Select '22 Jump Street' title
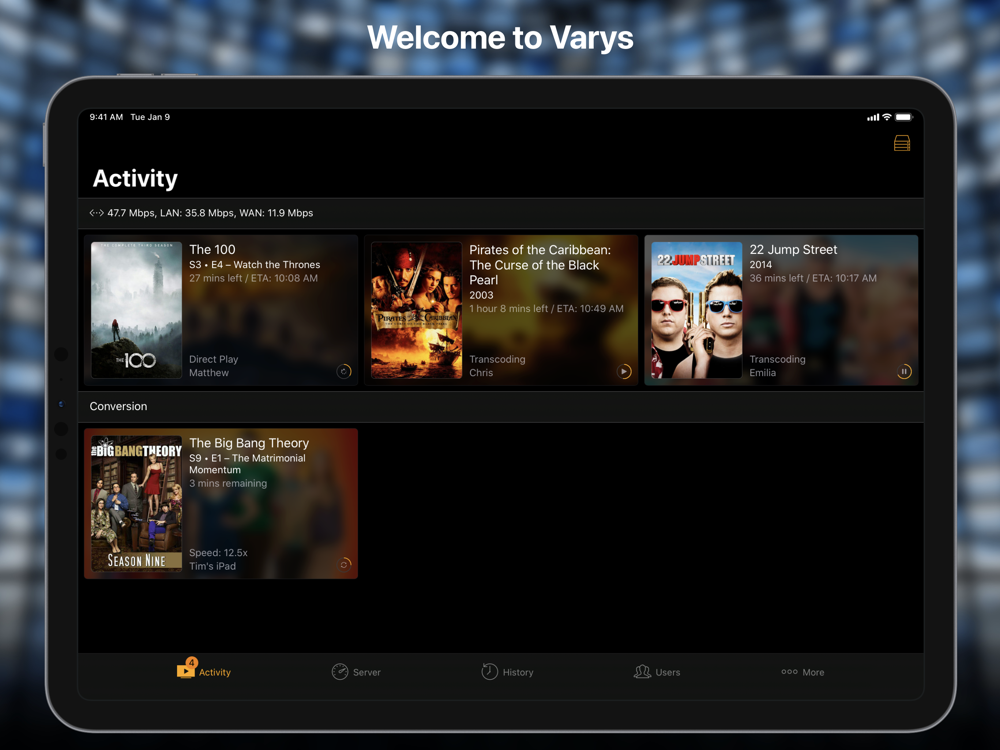 793,249
